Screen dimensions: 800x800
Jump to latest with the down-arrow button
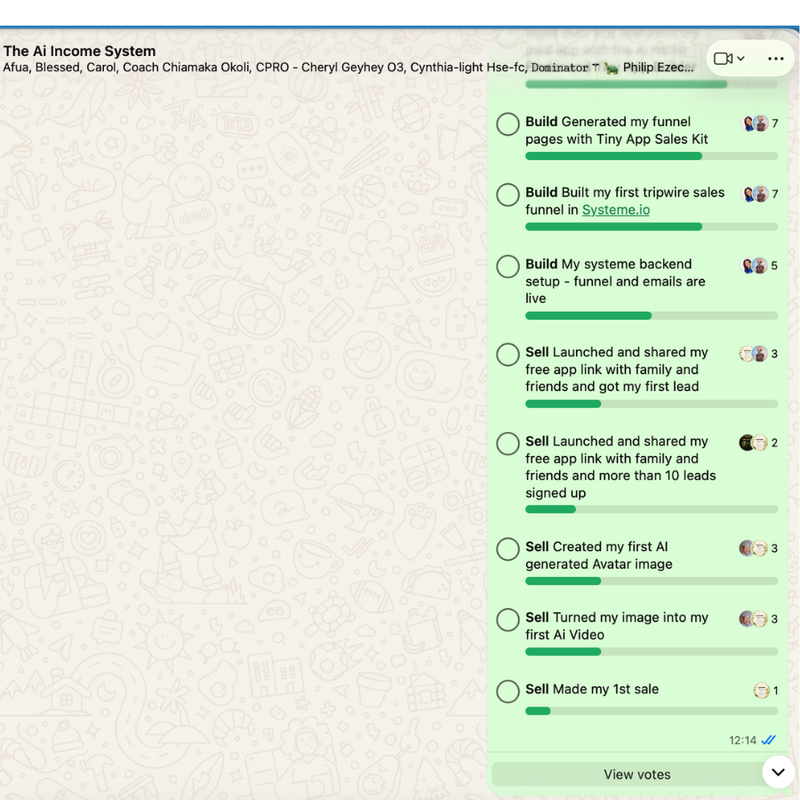[x=778, y=772]
